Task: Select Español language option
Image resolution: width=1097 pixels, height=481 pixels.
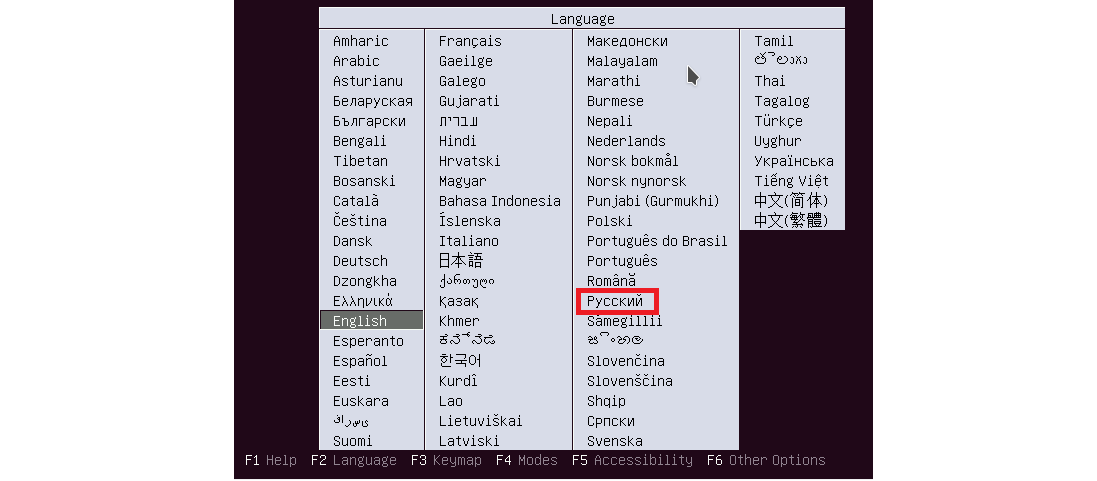Action: pyautogui.click(x=360, y=361)
